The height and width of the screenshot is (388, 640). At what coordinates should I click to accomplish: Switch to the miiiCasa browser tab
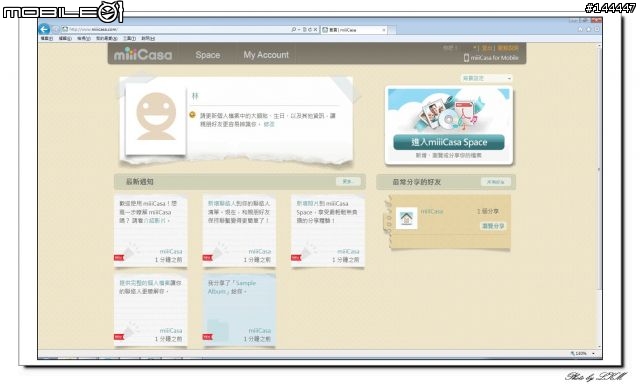click(353, 30)
